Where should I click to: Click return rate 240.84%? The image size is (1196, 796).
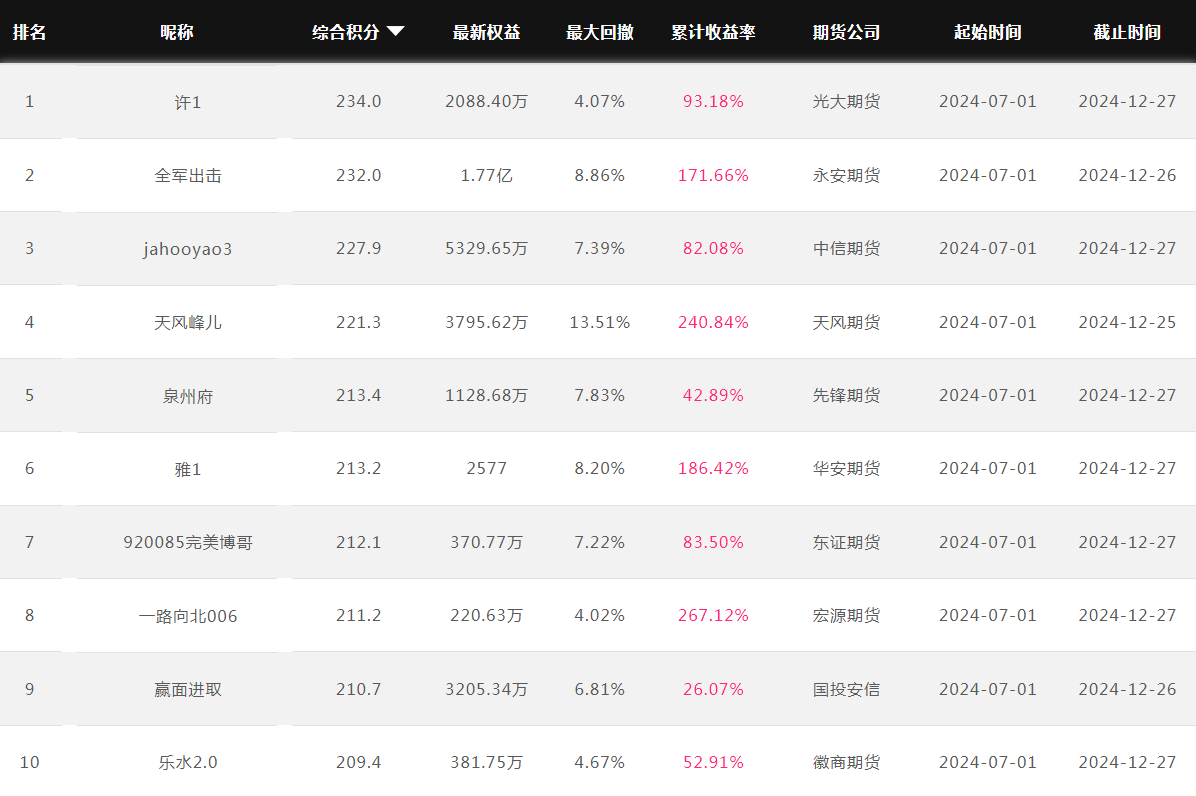713,323
